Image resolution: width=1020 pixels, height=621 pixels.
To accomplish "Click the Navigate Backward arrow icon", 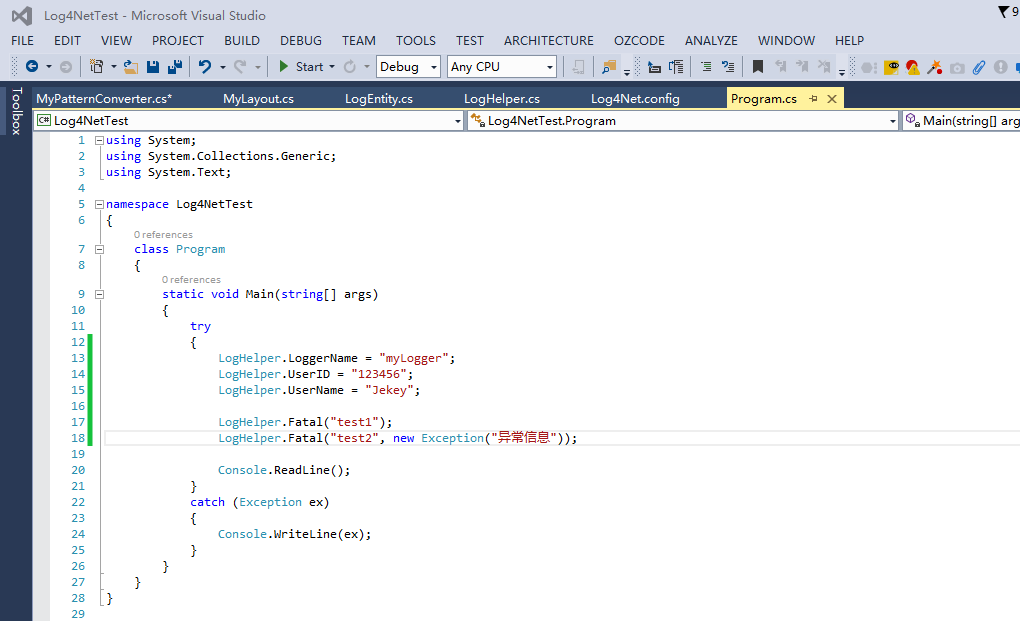I will [31, 66].
